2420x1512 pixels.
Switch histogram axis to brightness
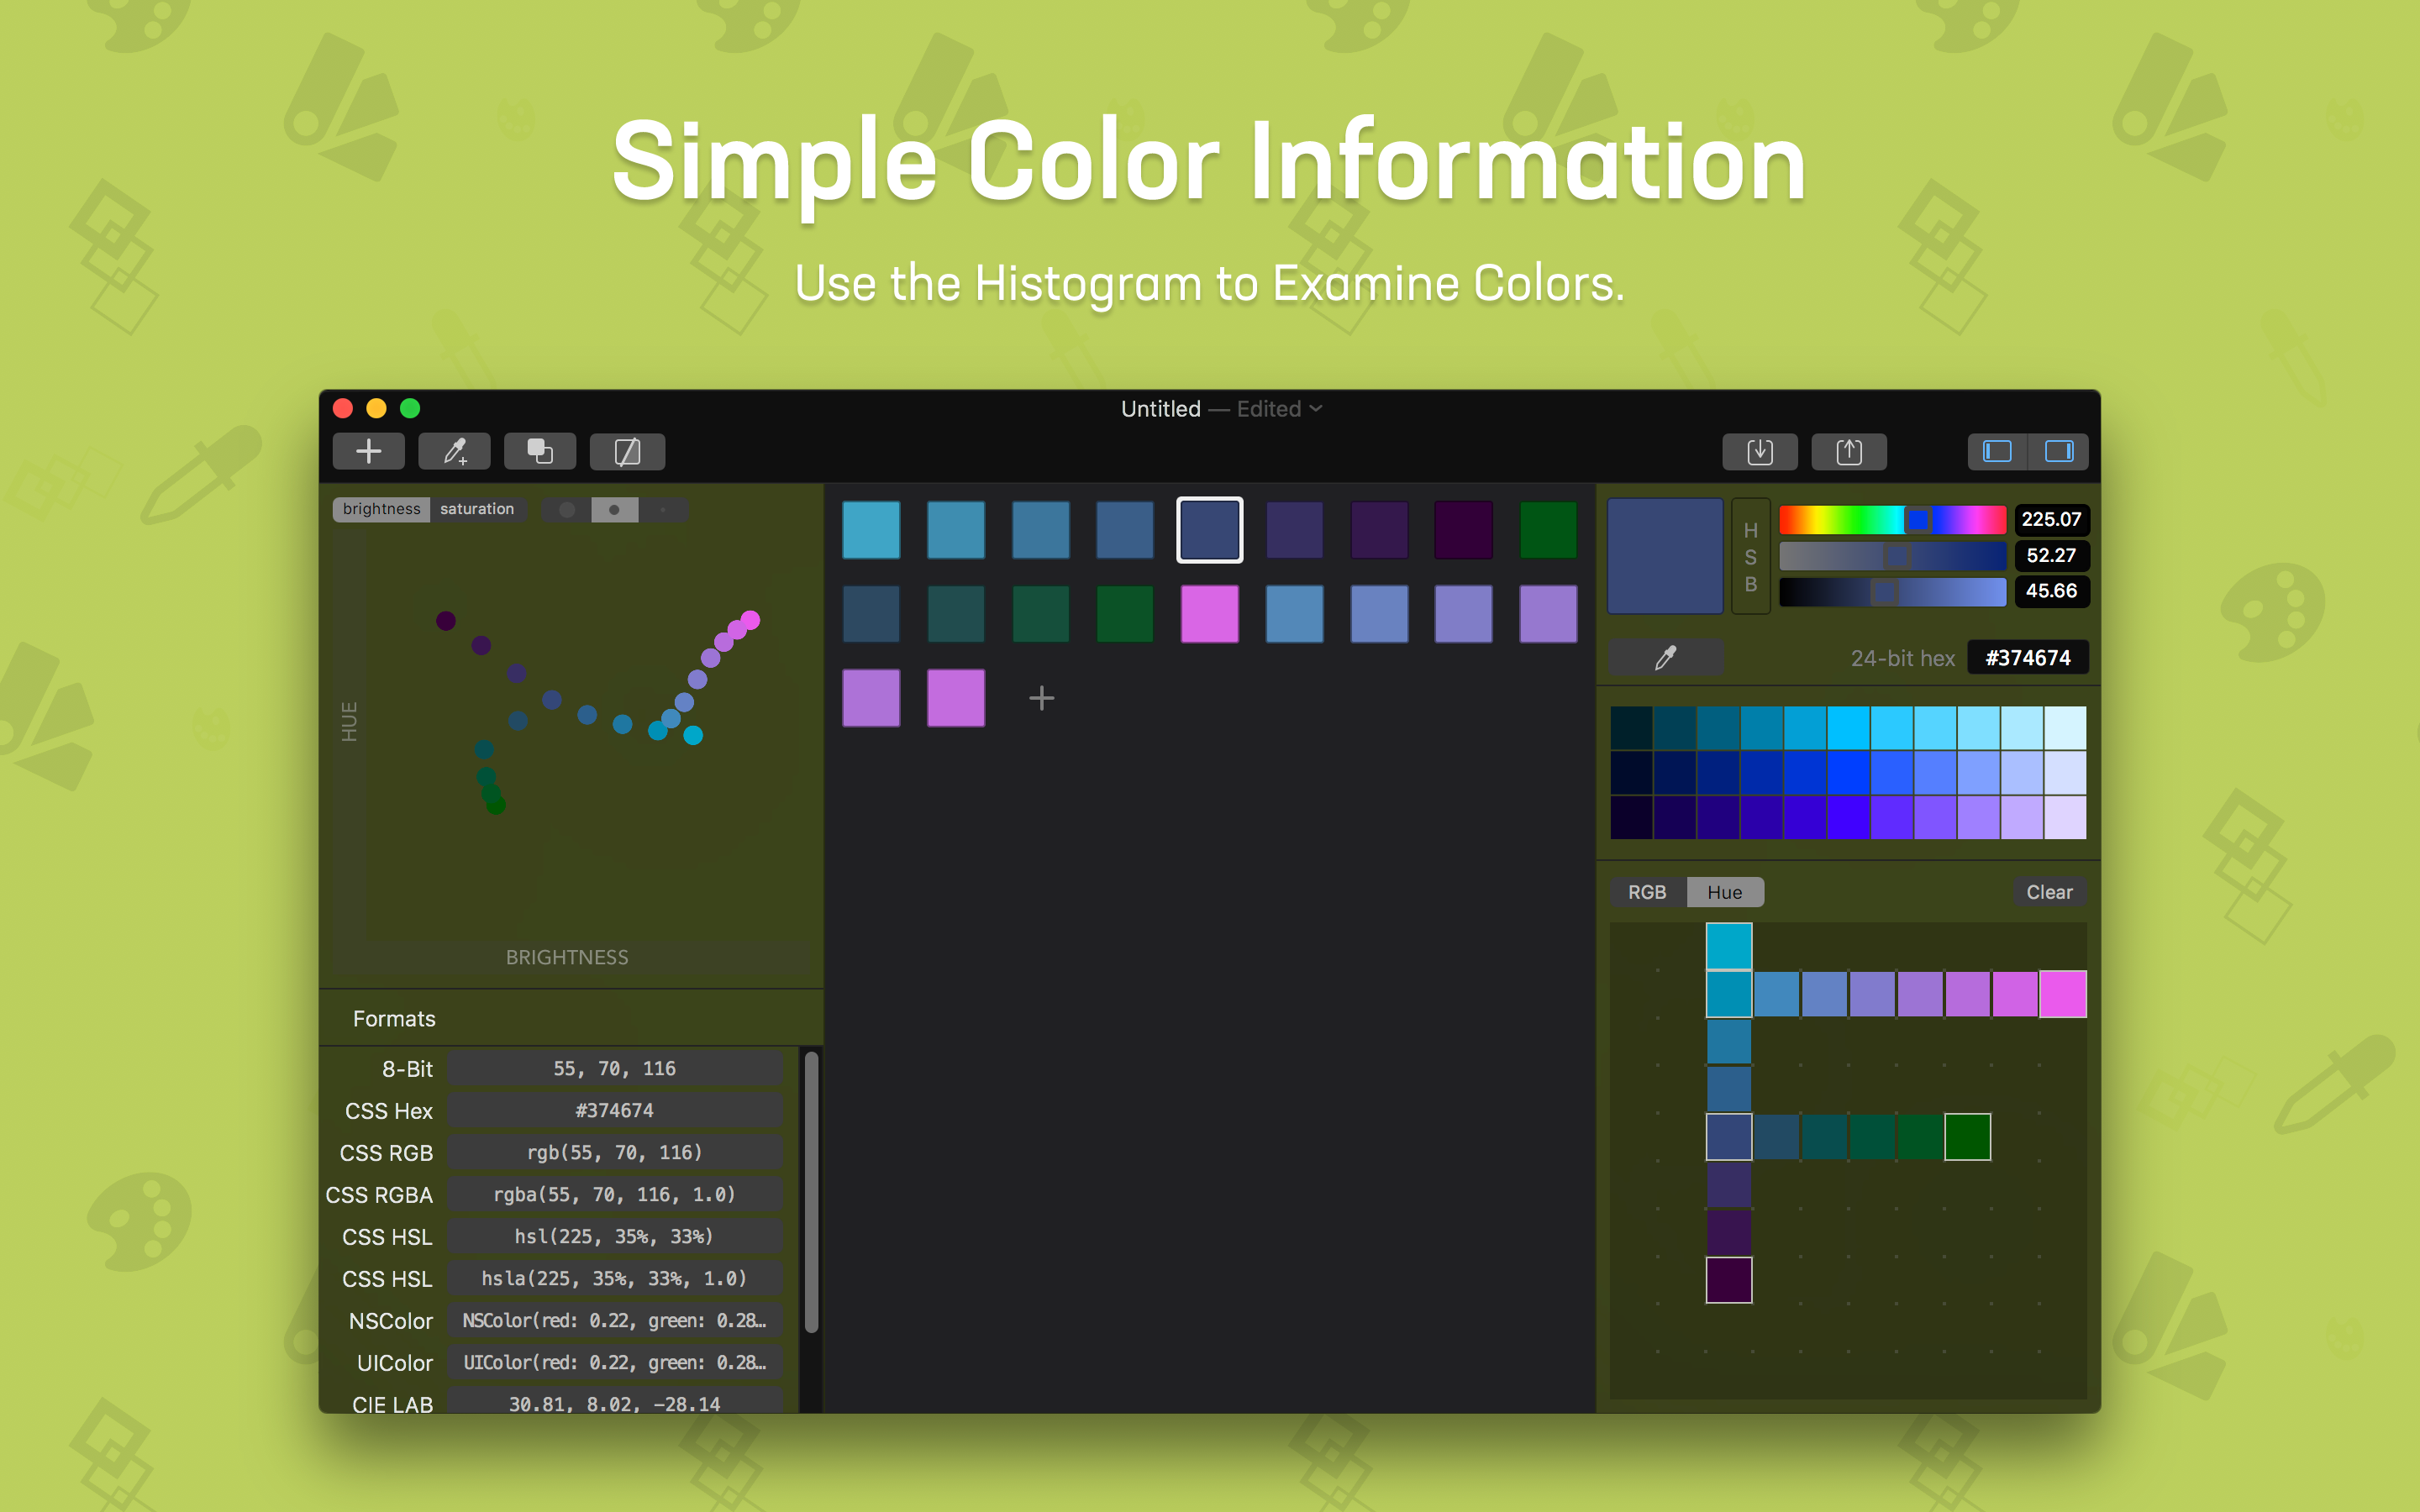coord(381,509)
